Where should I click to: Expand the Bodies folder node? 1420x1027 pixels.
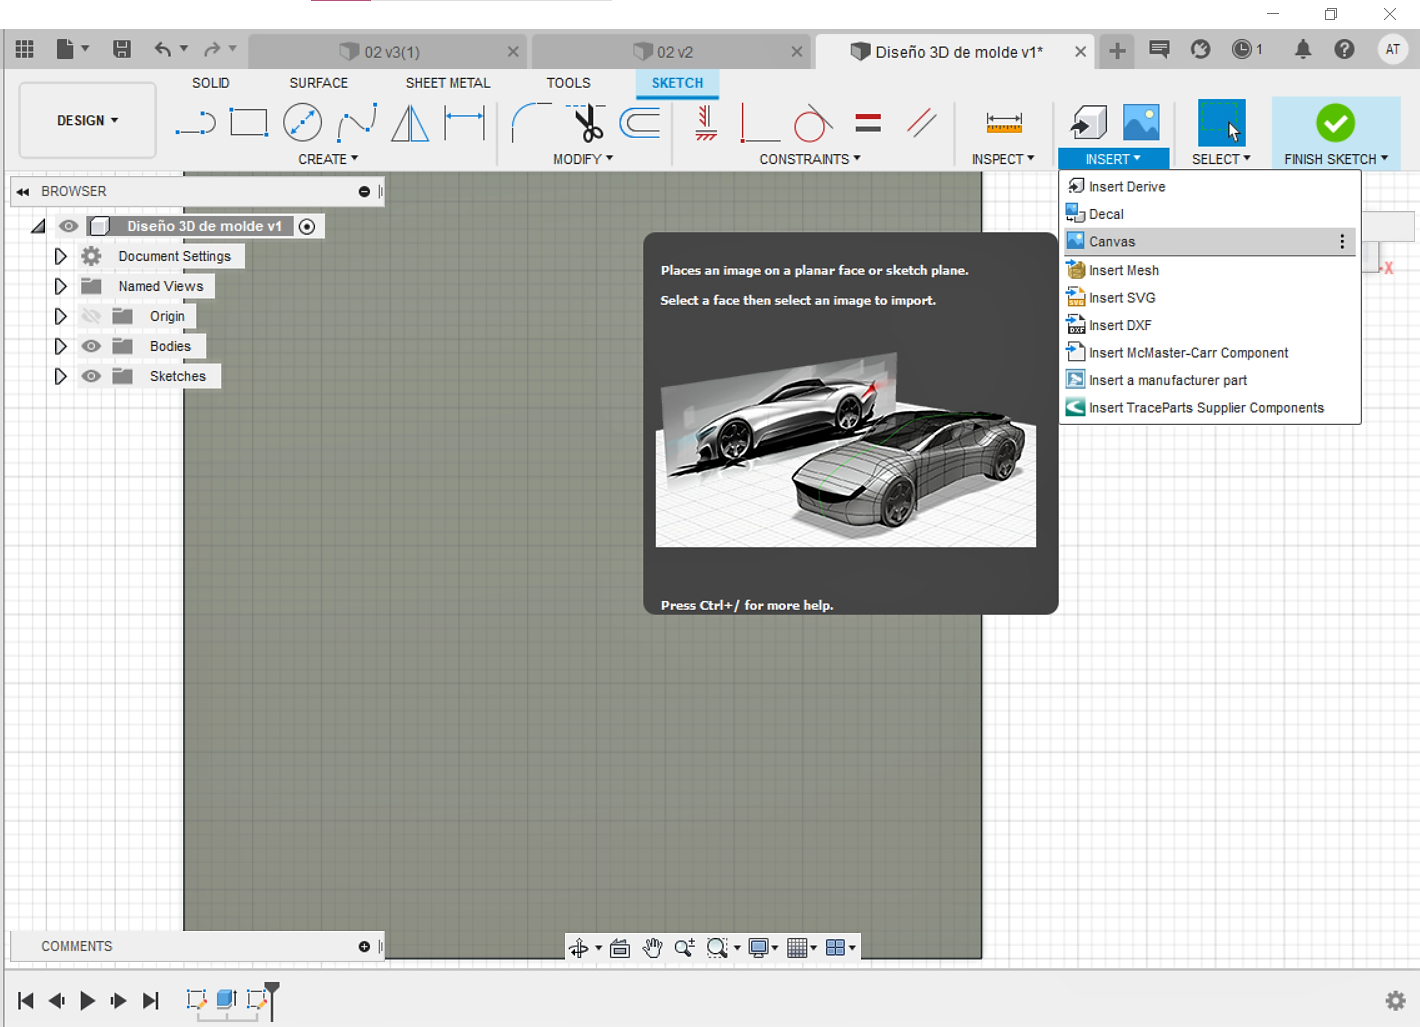pos(60,346)
